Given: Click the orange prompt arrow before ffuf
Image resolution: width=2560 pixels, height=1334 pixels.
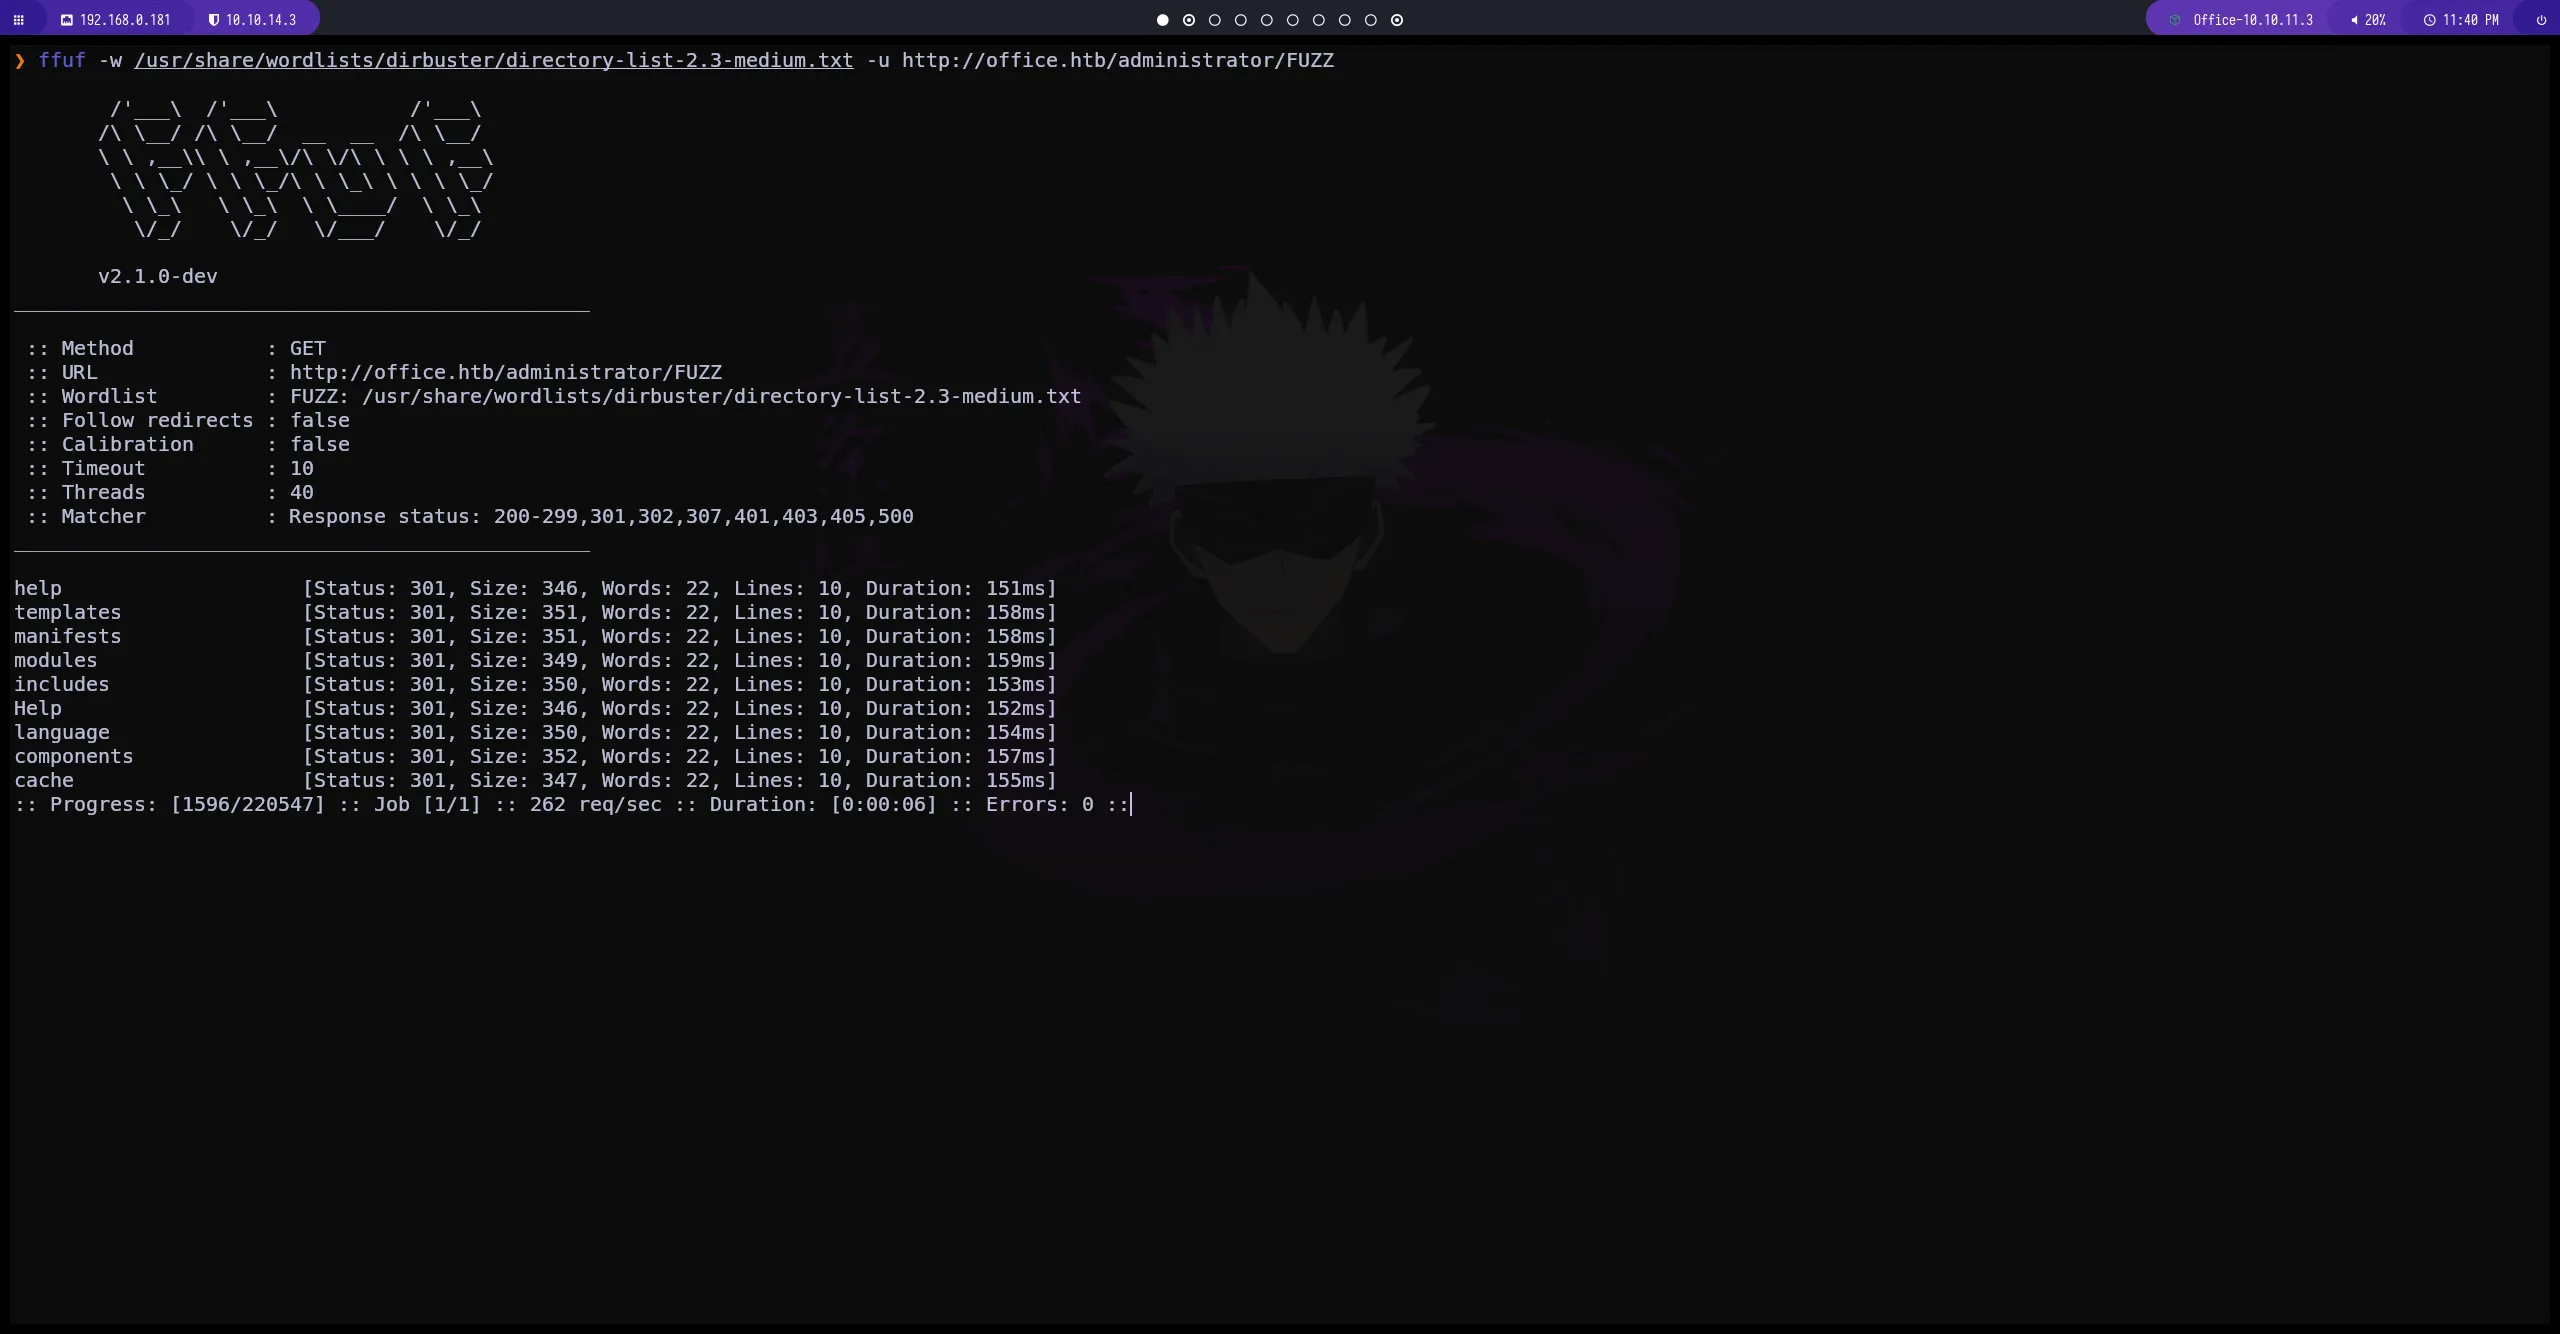Looking at the screenshot, I should click(19, 61).
